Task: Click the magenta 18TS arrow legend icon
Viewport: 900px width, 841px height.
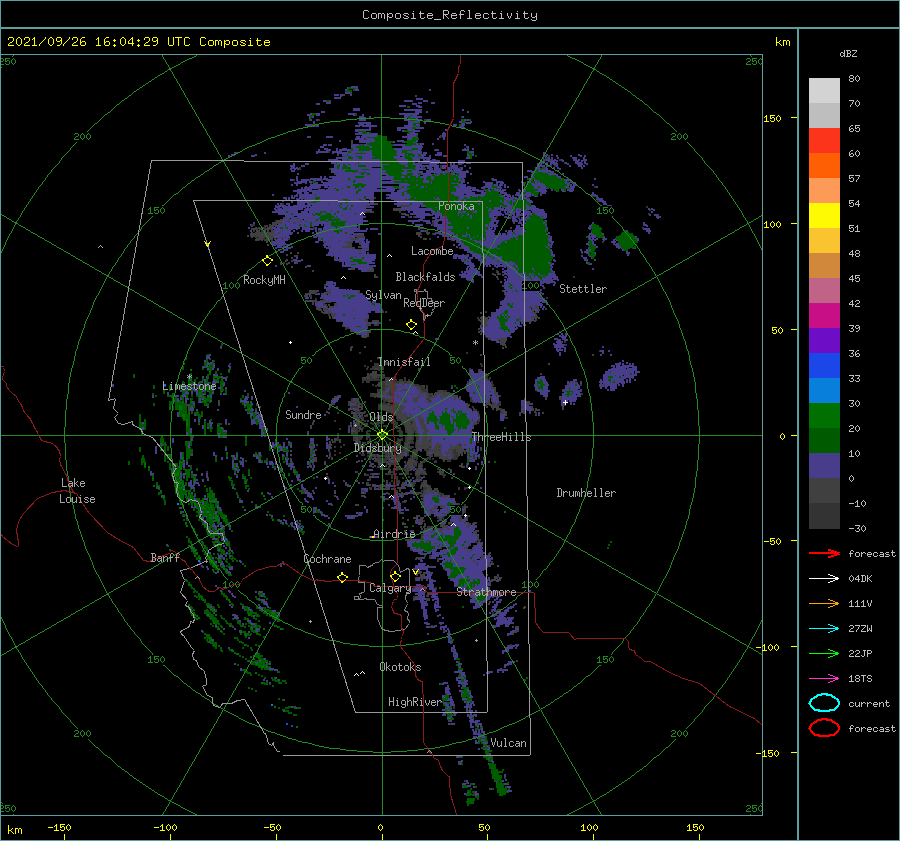Action: pyautogui.click(x=824, y=679)
